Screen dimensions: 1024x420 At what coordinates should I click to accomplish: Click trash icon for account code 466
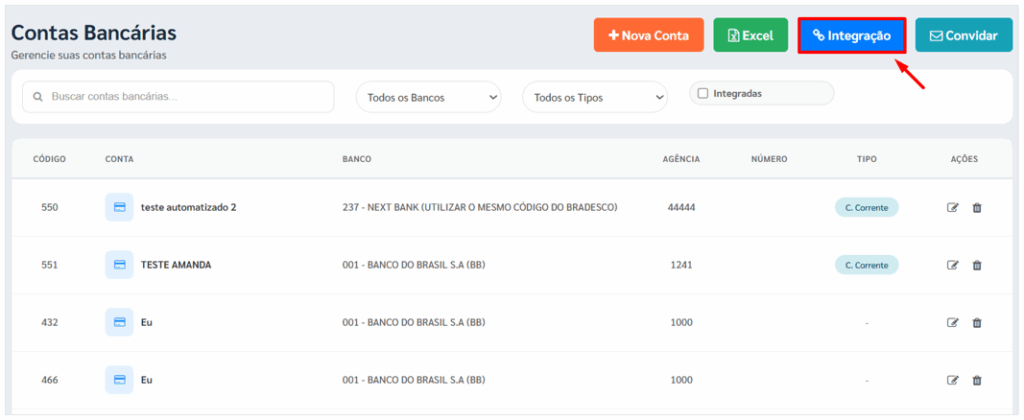(977, 380)
